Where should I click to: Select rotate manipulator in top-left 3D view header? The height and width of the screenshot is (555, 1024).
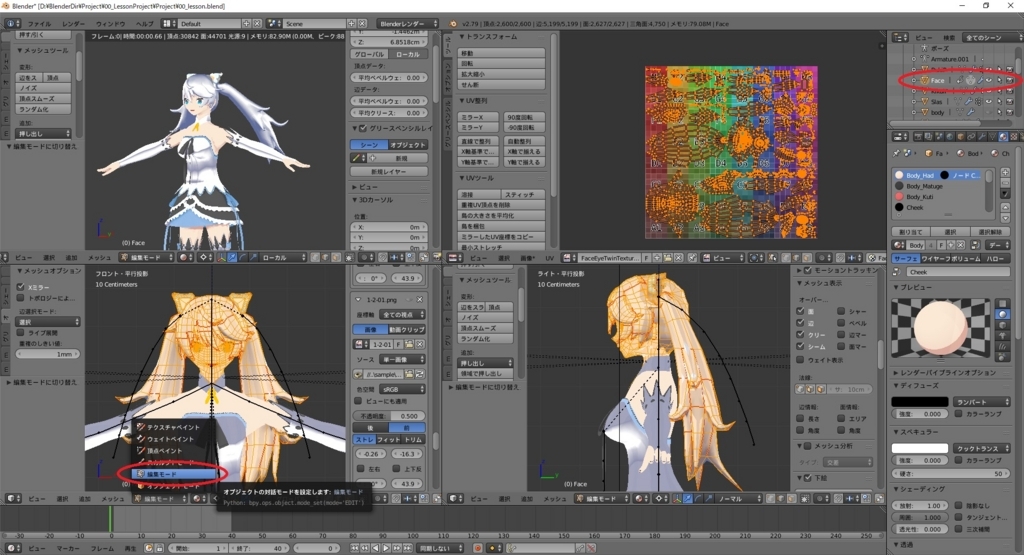242,258
